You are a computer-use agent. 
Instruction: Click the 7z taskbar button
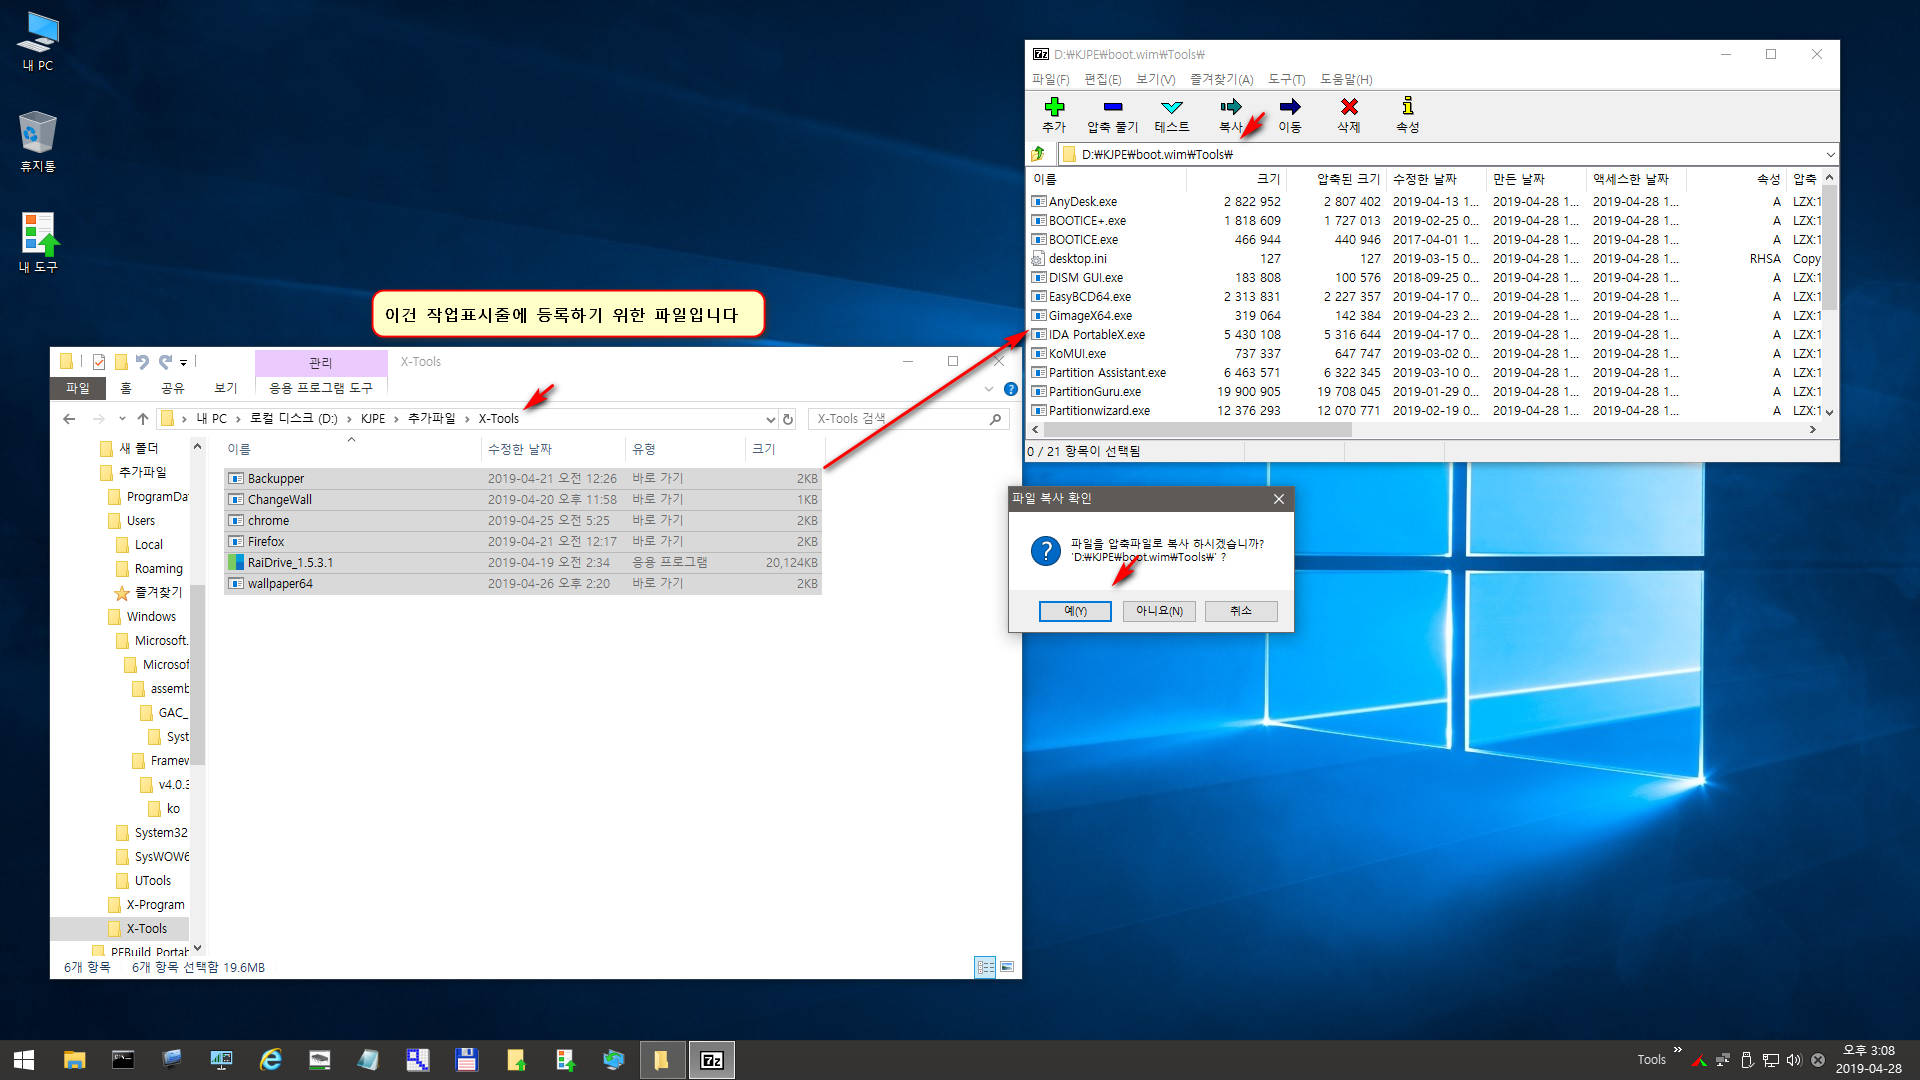tap(711, 1060)
